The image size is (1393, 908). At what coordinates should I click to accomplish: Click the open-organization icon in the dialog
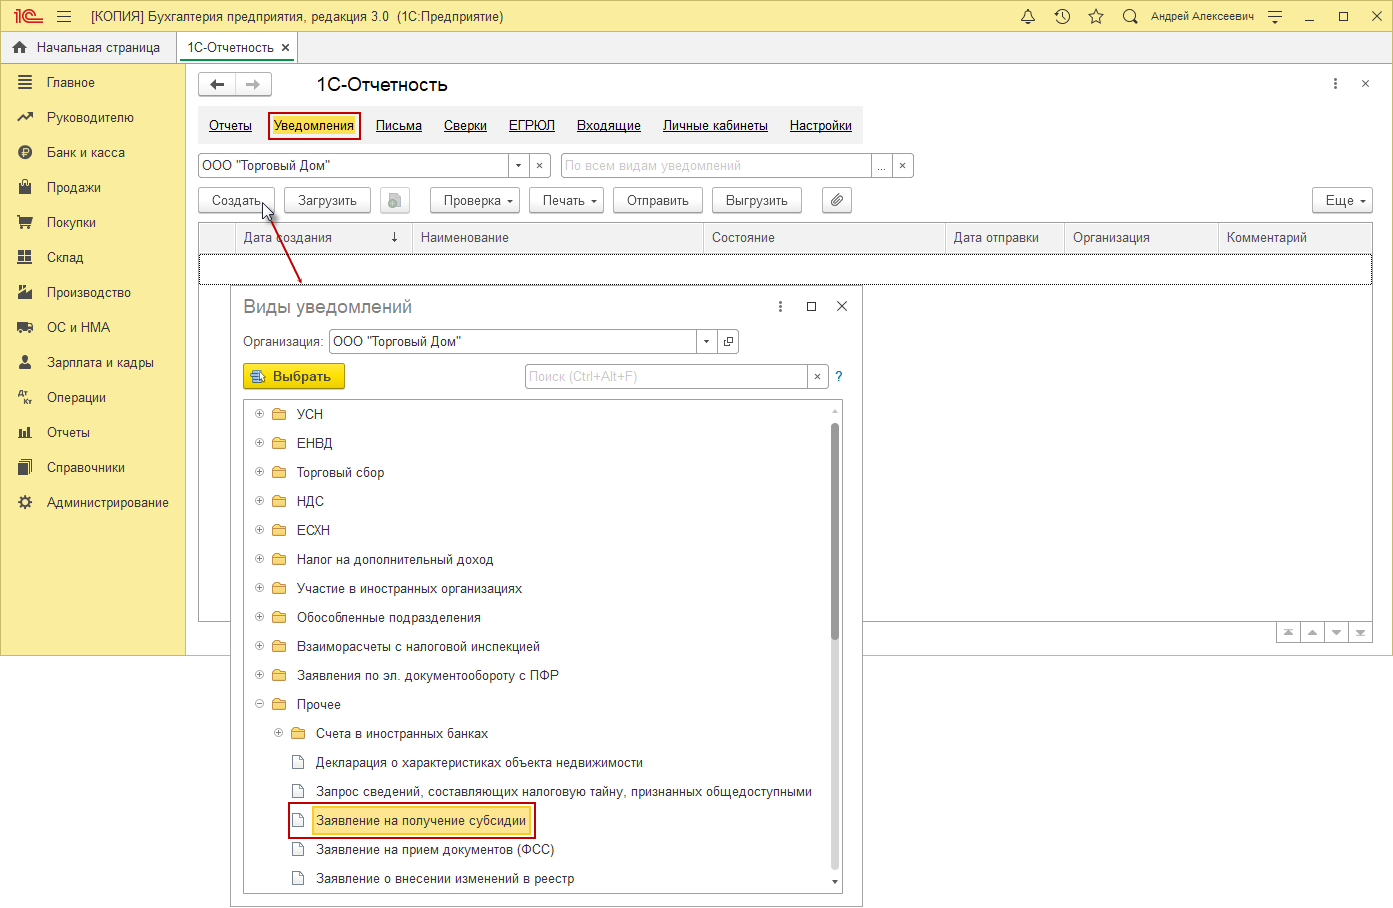pyautogui.click(x=728, y=342)
